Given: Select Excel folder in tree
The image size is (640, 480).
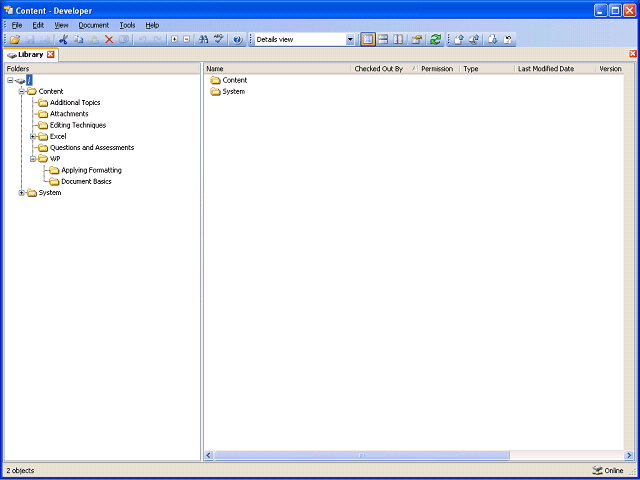Looking at the screenshot, I should pos(58,136).
